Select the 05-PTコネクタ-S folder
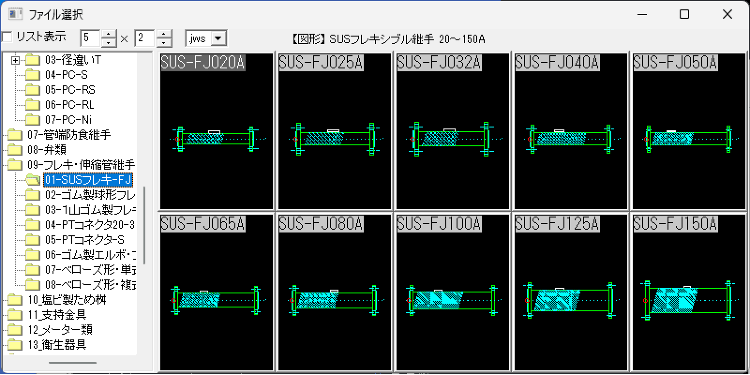 [x=85, y=240]
